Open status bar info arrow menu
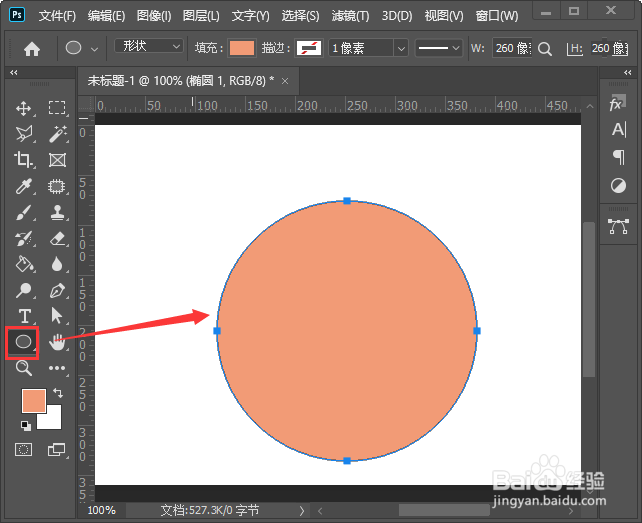Viewport: 642px width, 523px height. tap(302, 511)
